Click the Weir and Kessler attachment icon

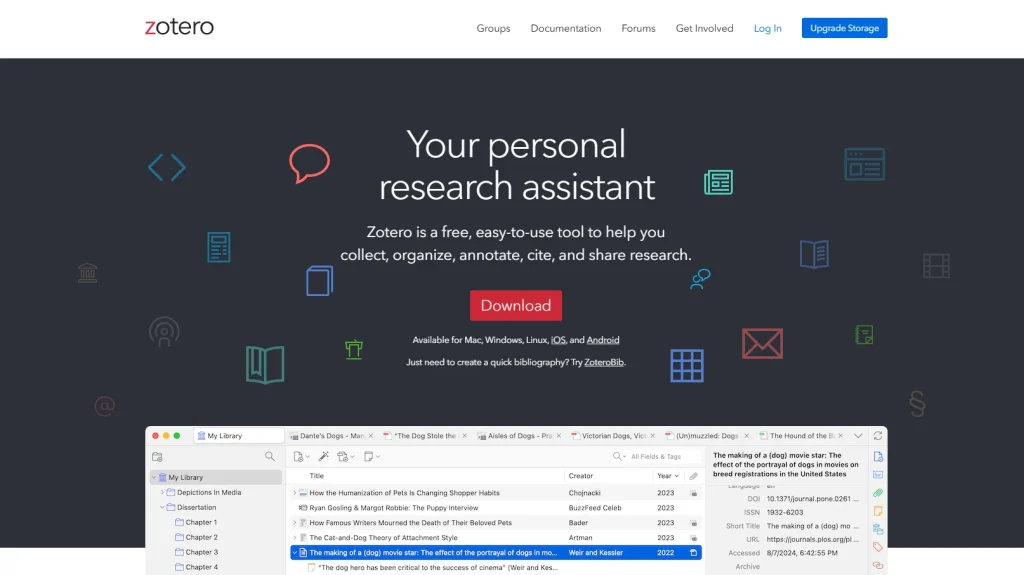694,553
